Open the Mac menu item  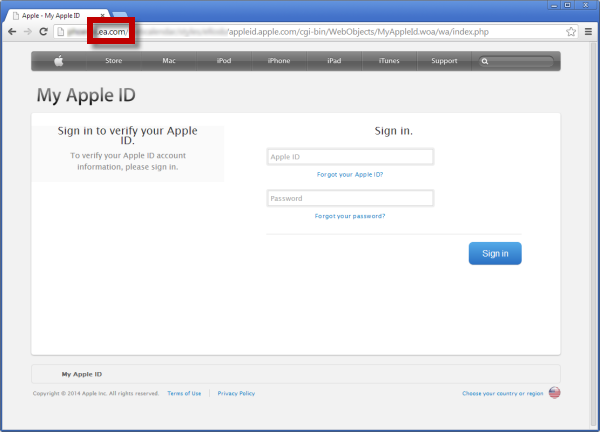pos(169,61)
